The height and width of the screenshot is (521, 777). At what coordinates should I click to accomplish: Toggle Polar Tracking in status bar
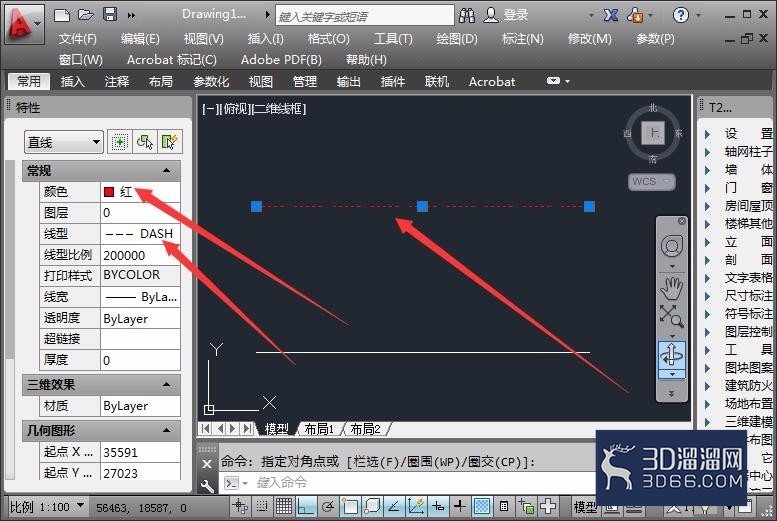pos(328,506)
